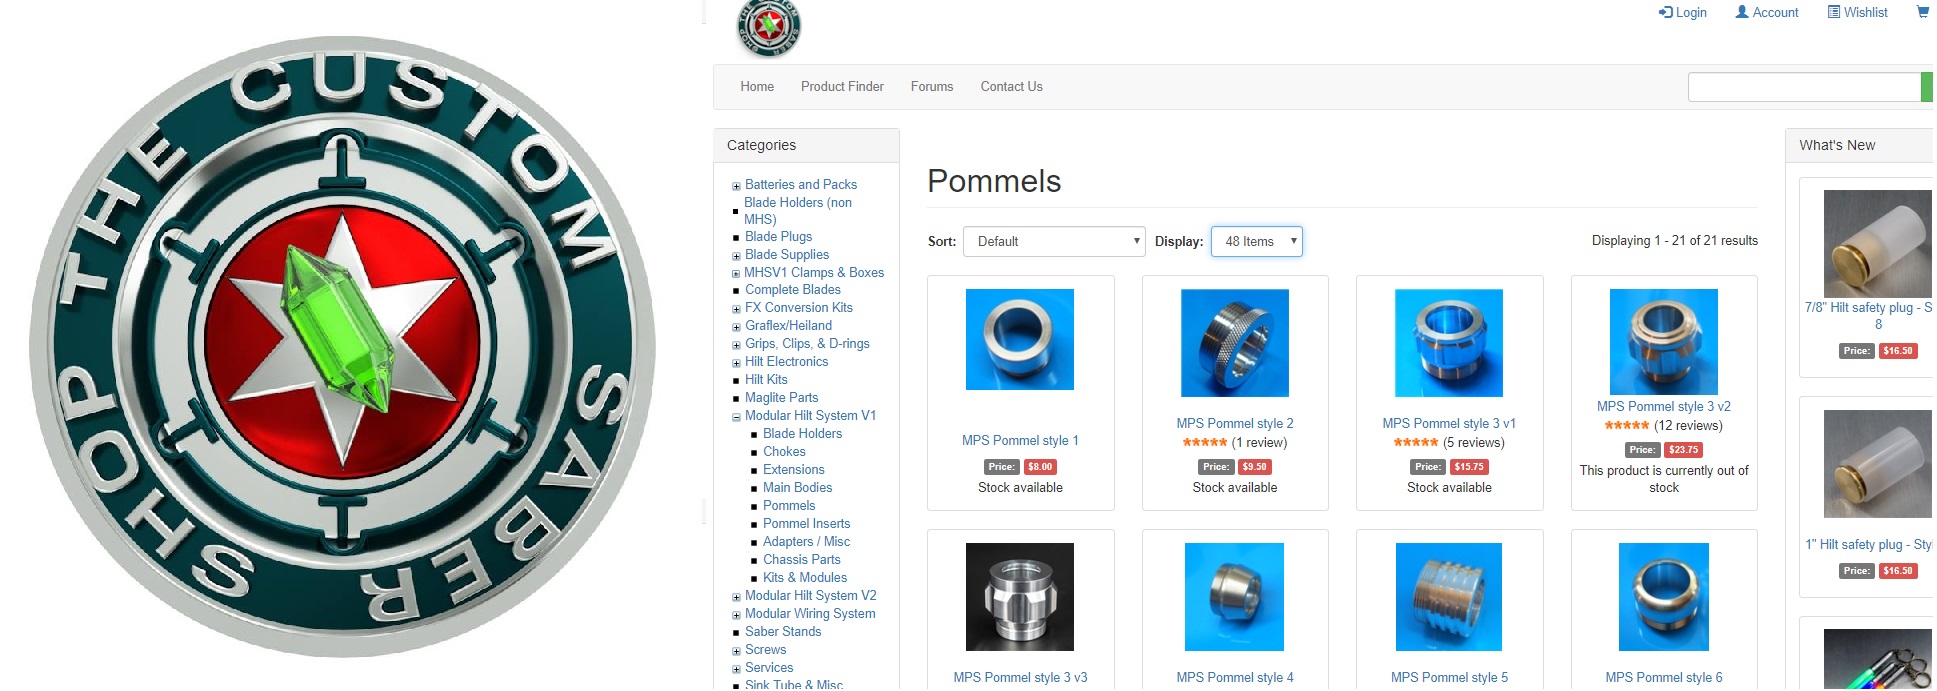Open the Sort Default dropdown
The width and height of the screenshot is (1937, 691).
[1054, 241]
